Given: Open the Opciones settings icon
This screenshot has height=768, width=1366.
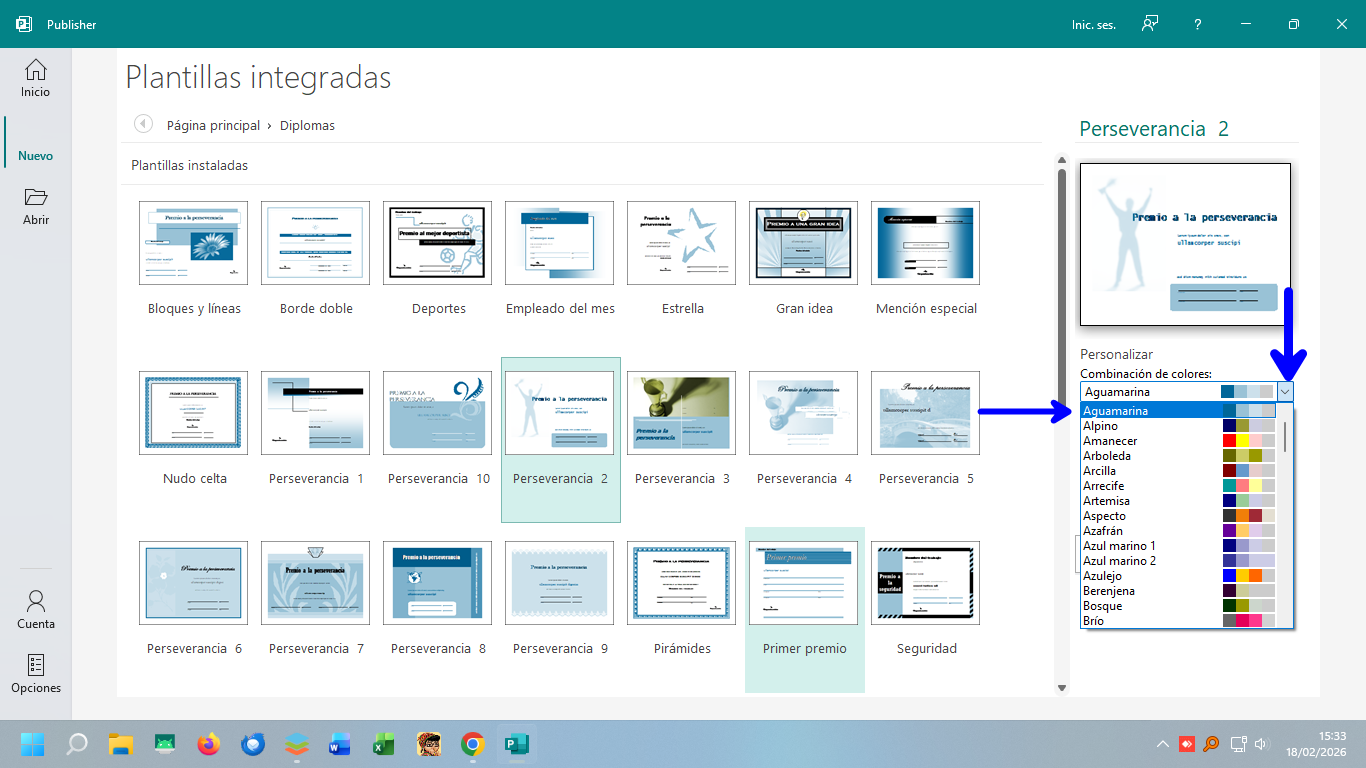Looking at the screenshot, I should pos(36,665).
